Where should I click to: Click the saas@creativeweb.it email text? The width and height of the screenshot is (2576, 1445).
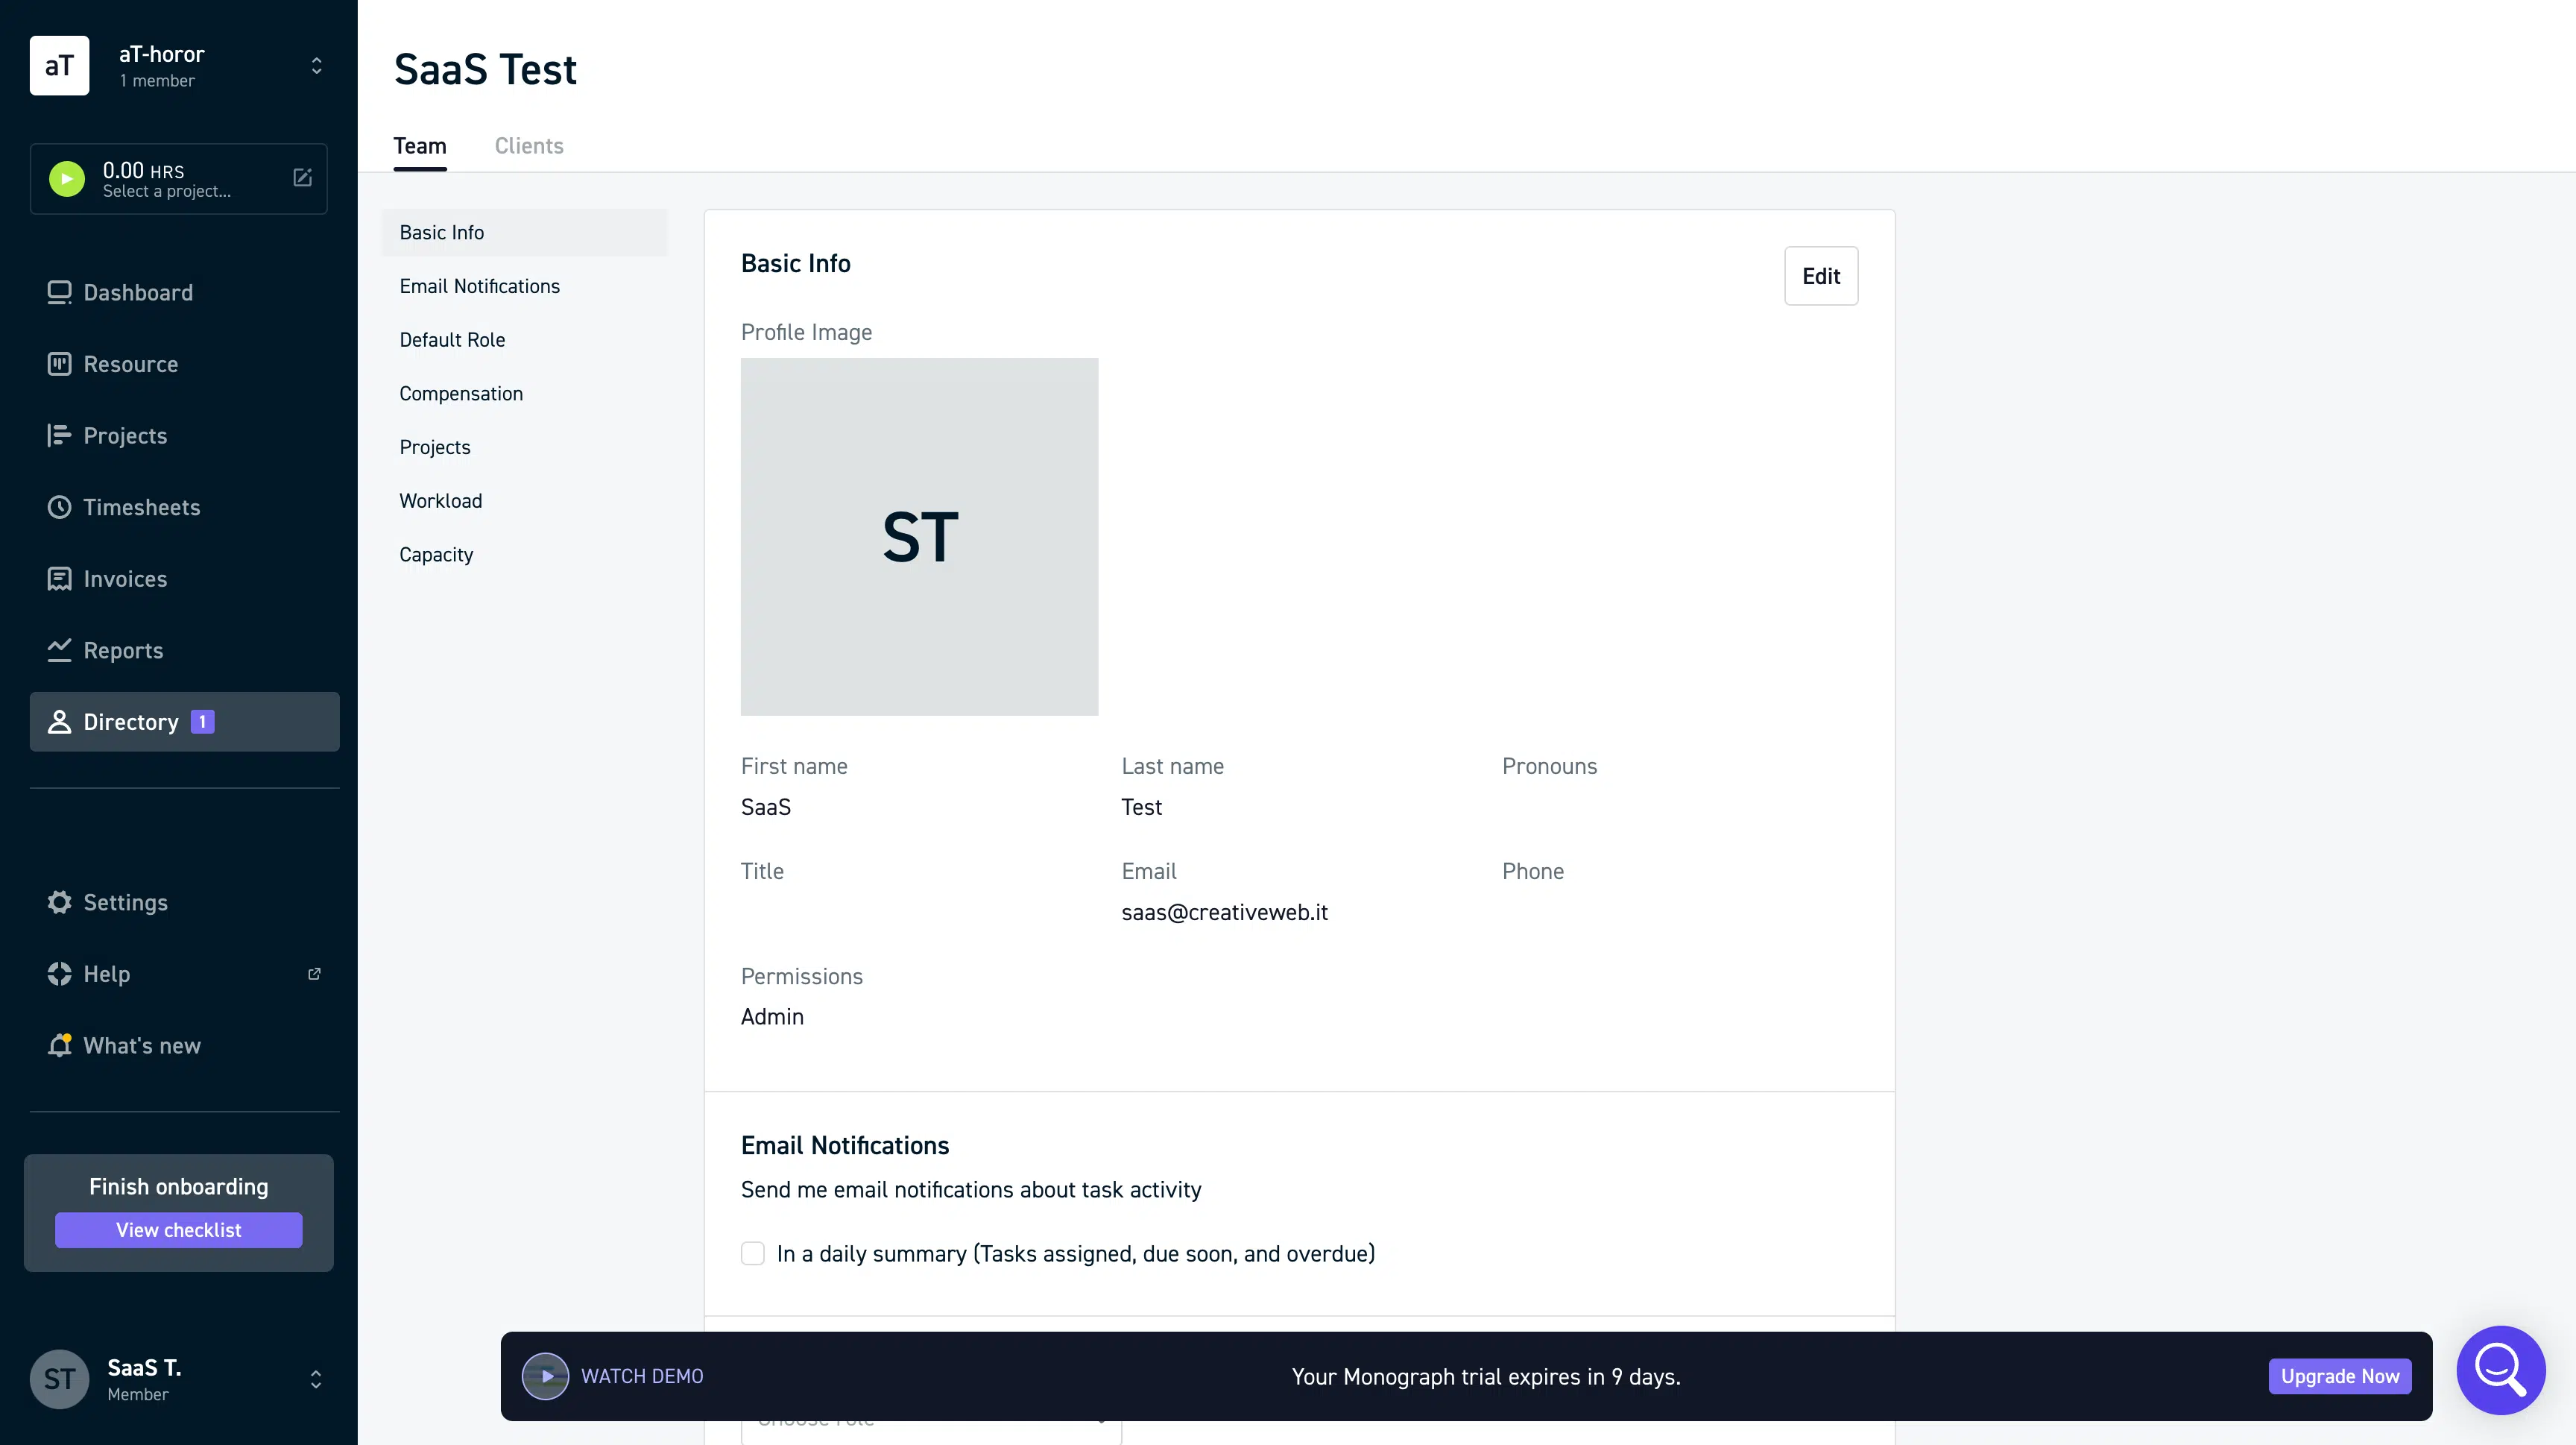(1224, 912)
